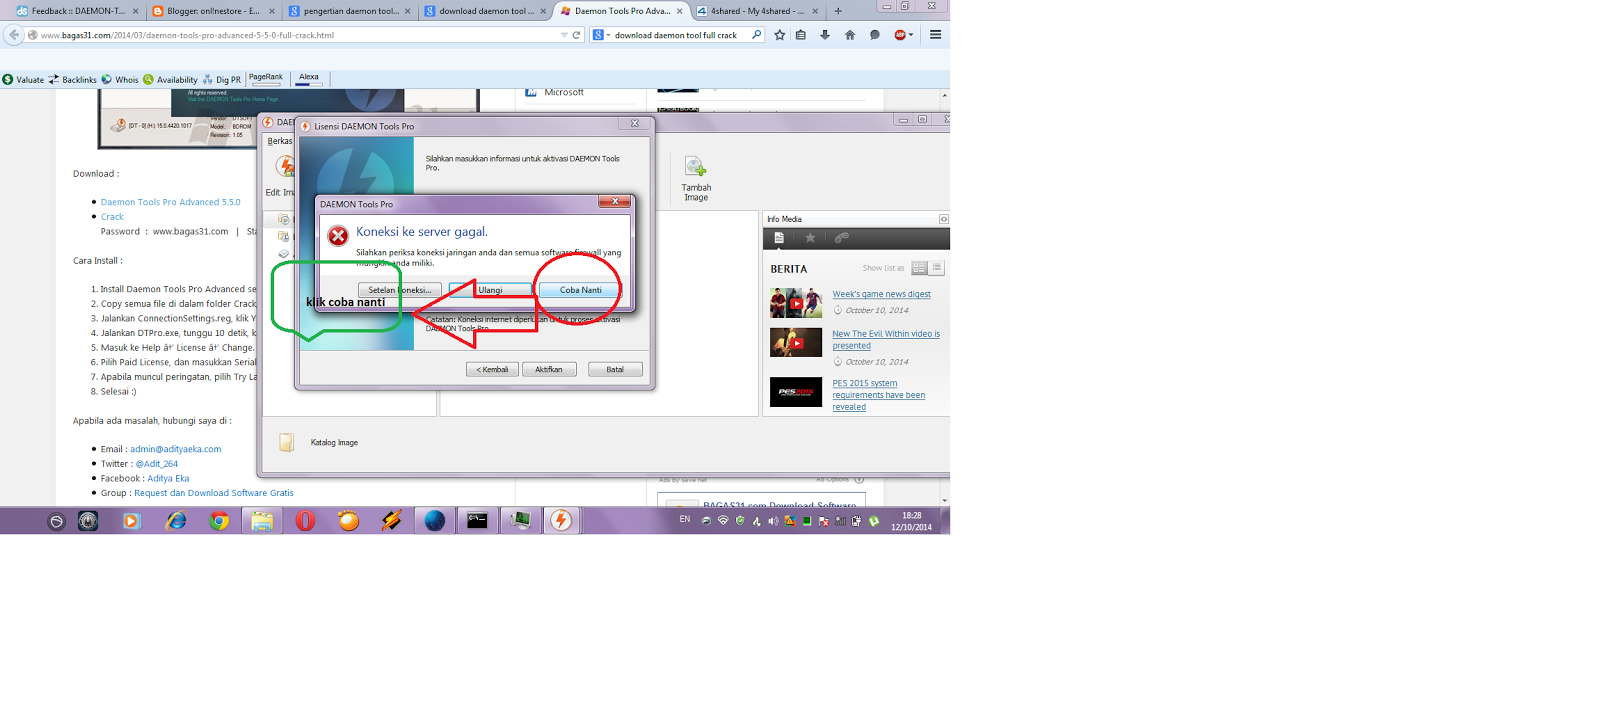Open Google Chrome from taskbar
This screenshot has width=1600, height=725.
point(219,521)
